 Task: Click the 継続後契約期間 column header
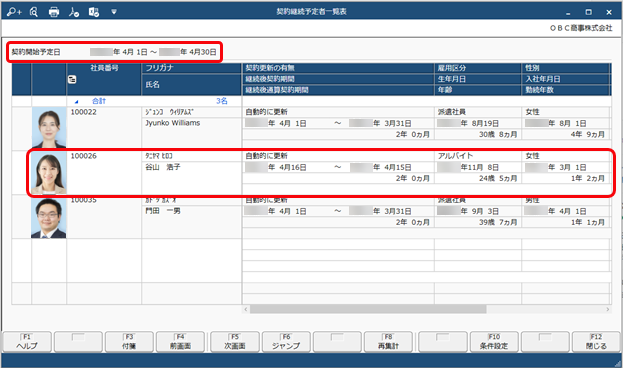[x=338, y=79]
